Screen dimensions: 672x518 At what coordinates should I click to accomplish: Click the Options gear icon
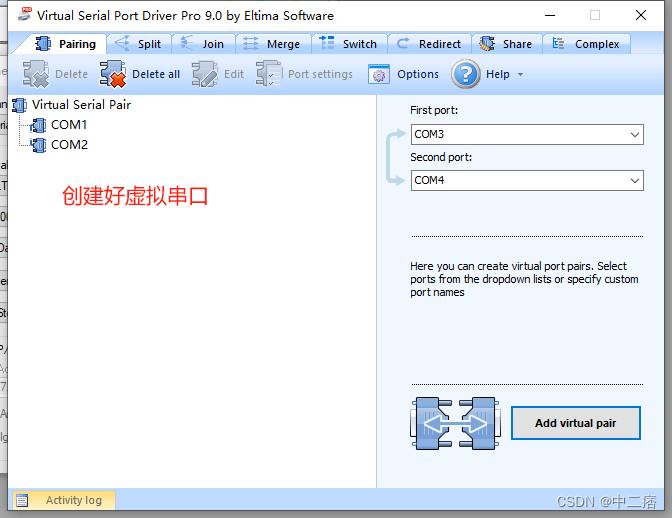379,75
